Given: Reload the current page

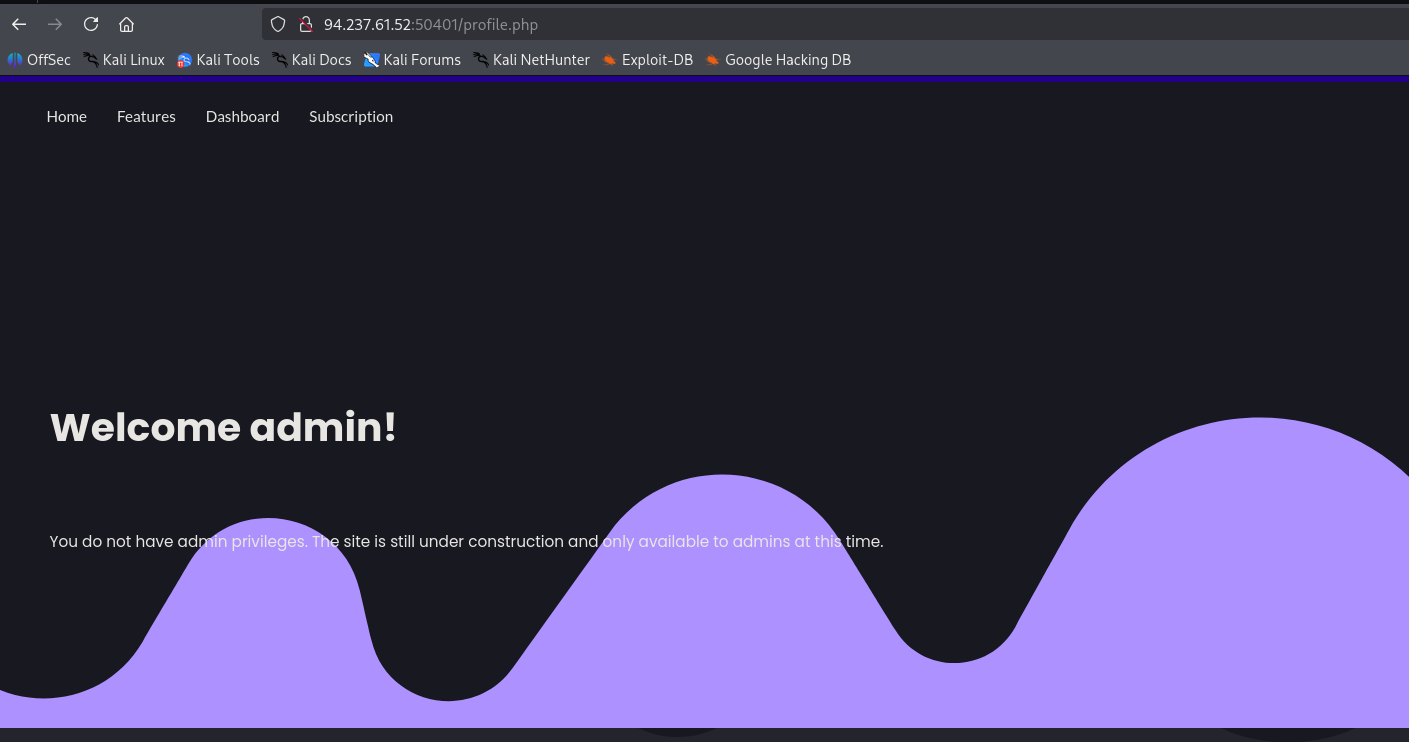Looking at the screenshot, I should 91,24.
